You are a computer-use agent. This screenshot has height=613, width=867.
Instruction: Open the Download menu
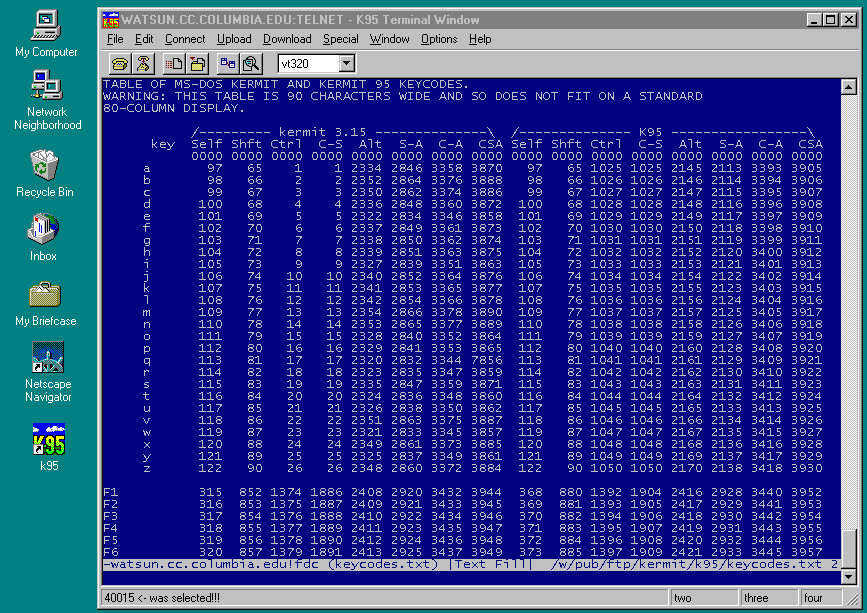[x=287, y=39]
